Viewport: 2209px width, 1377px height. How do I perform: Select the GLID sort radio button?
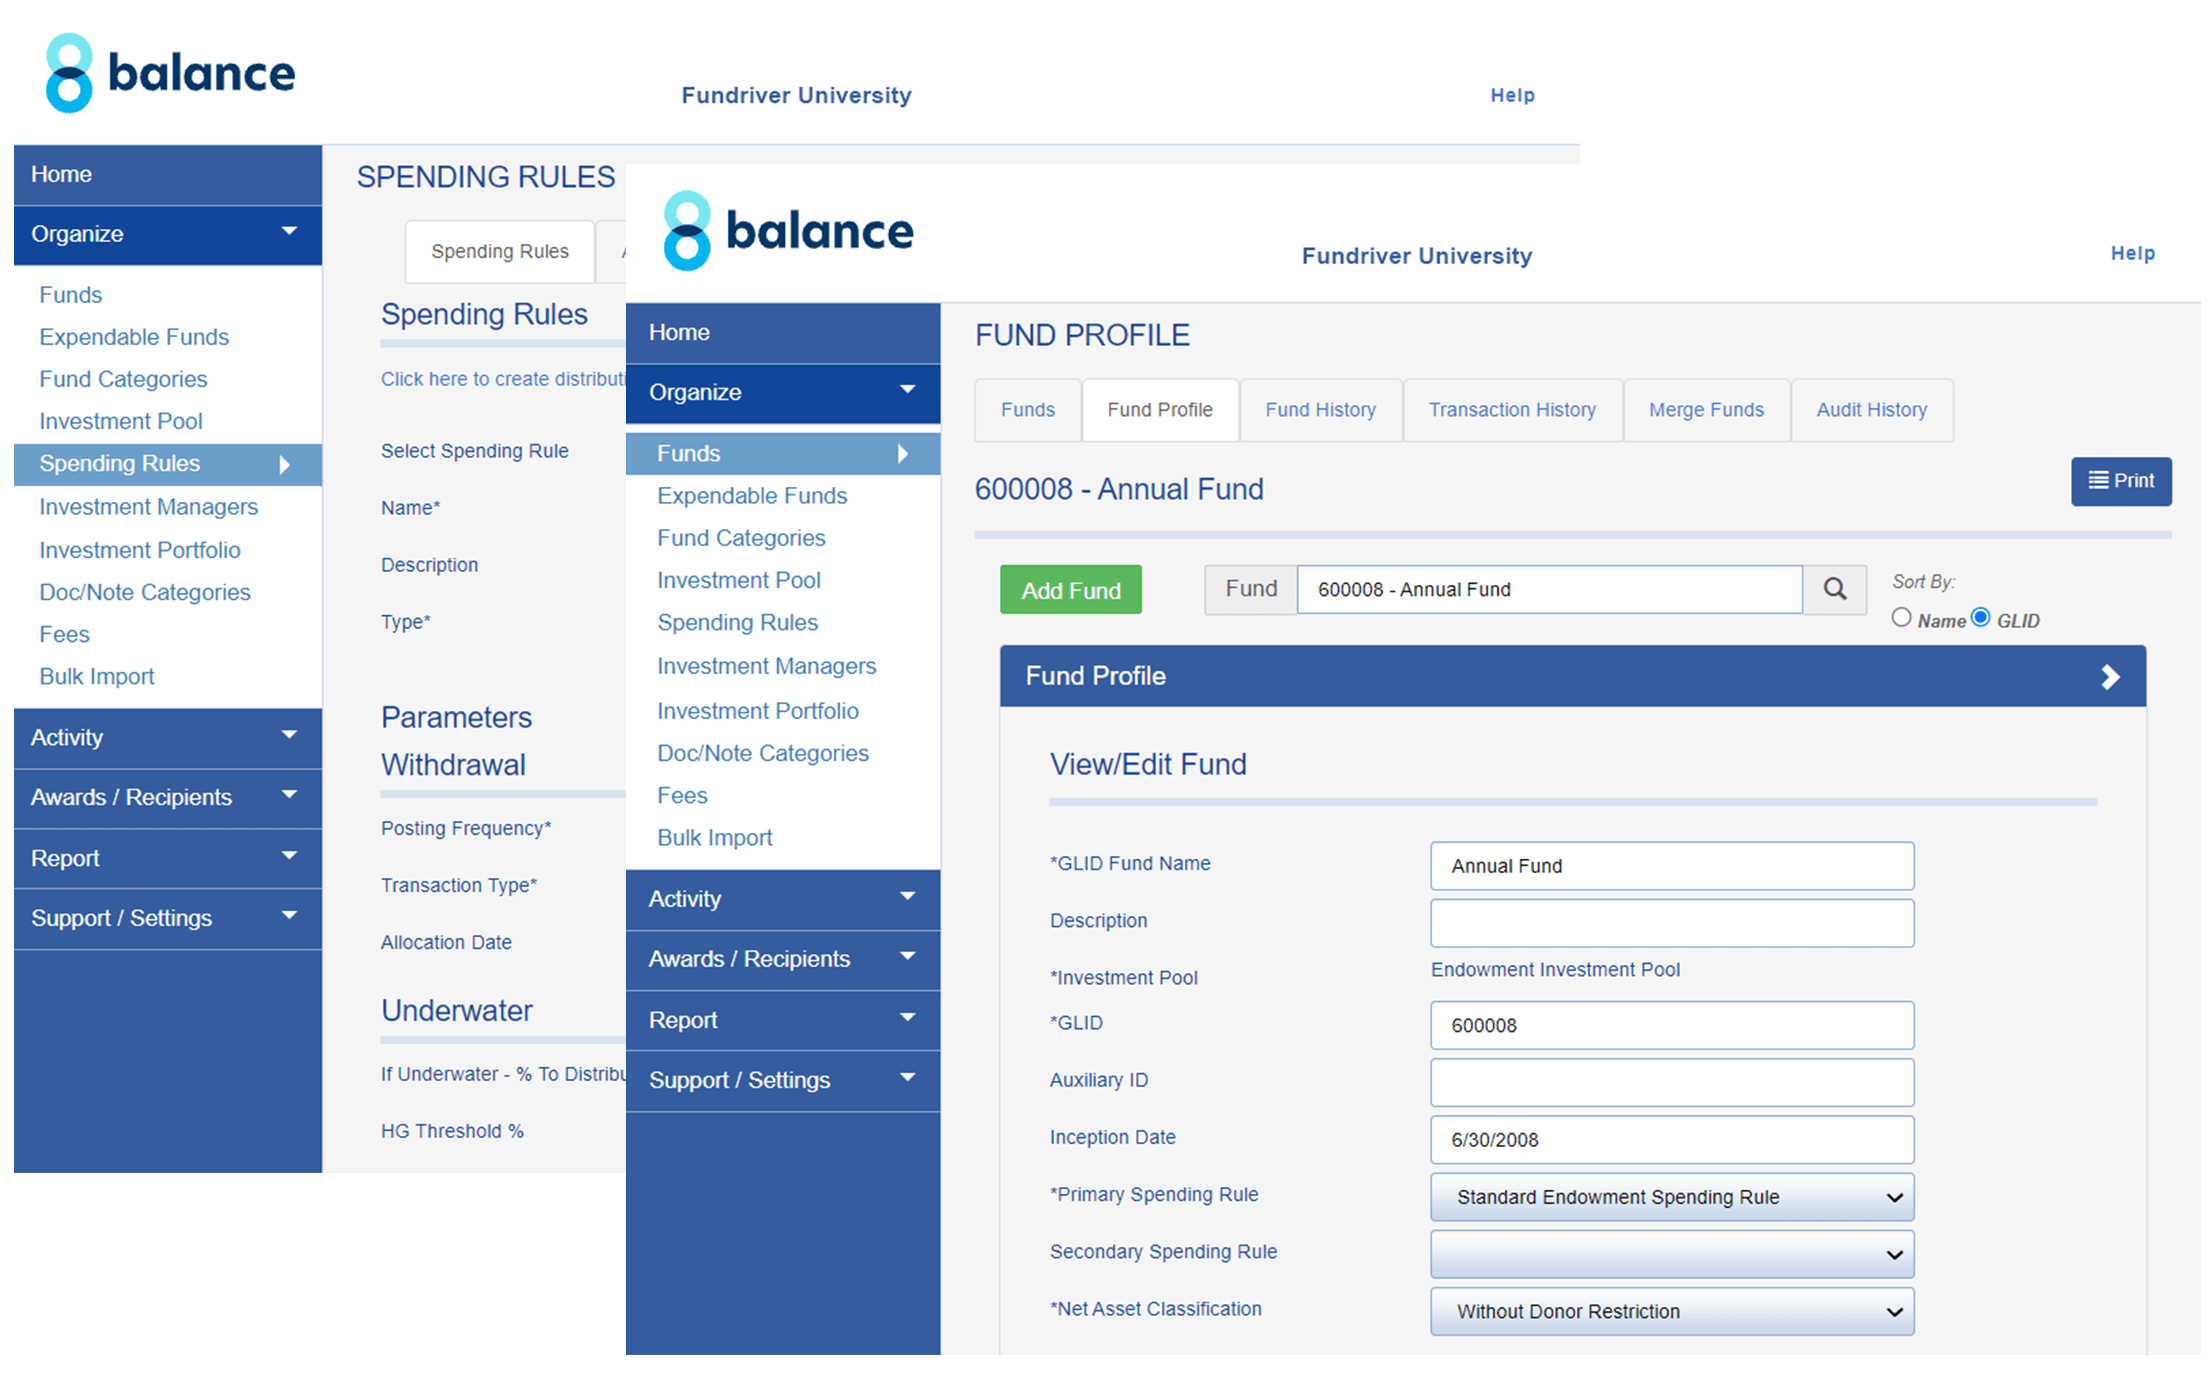coord(1980,617)
